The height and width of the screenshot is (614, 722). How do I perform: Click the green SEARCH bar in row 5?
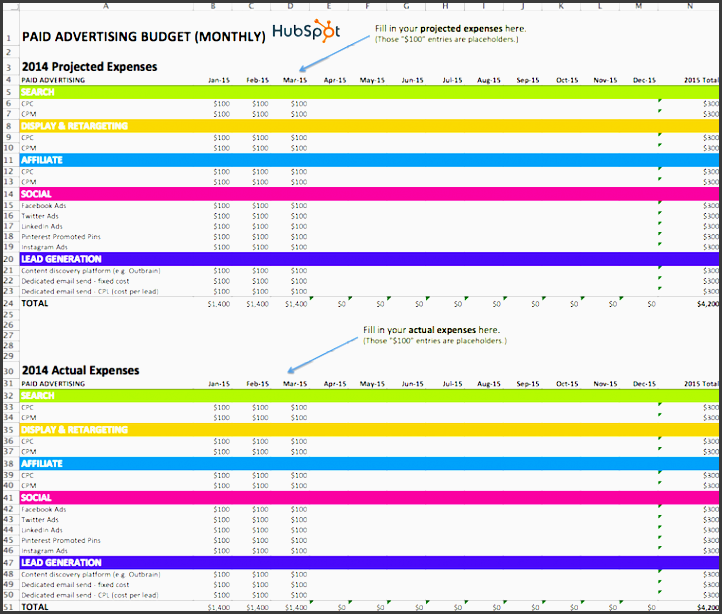[360, 92]
